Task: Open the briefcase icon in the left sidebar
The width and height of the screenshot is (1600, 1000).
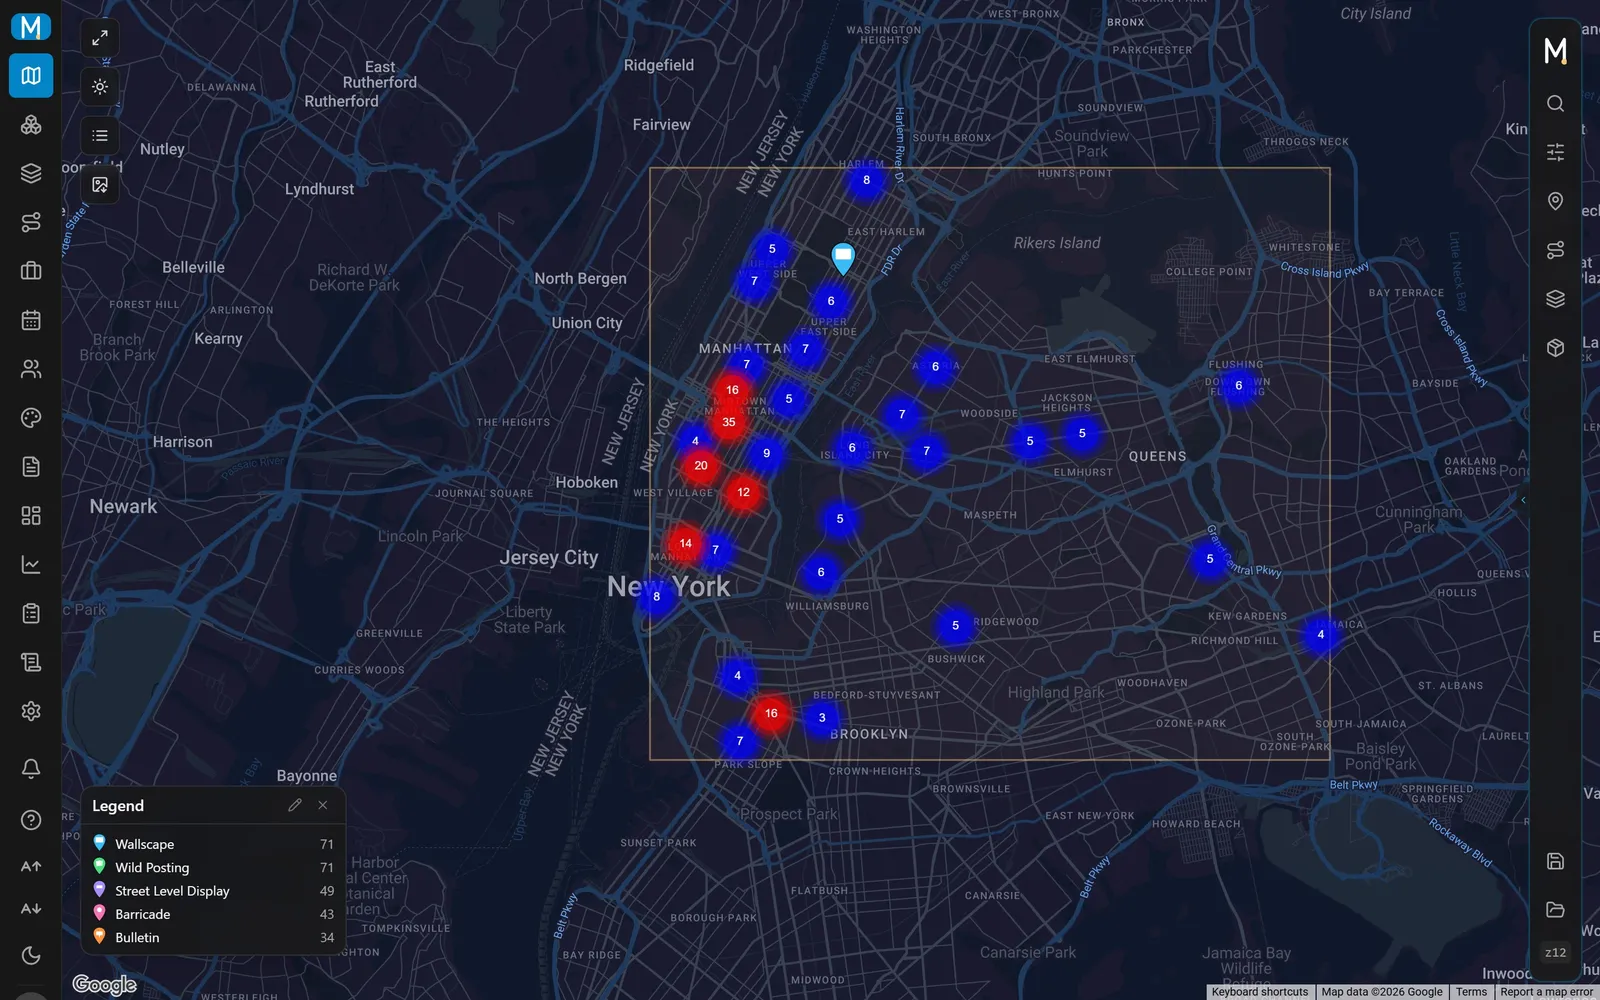Action: pyautogui.click(x=31, y=271)
